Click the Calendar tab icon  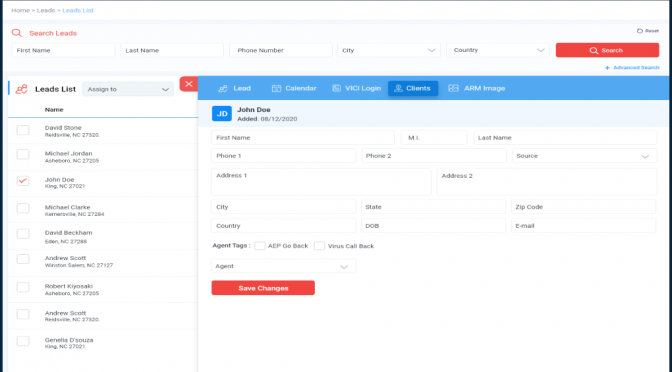(276, 88)
